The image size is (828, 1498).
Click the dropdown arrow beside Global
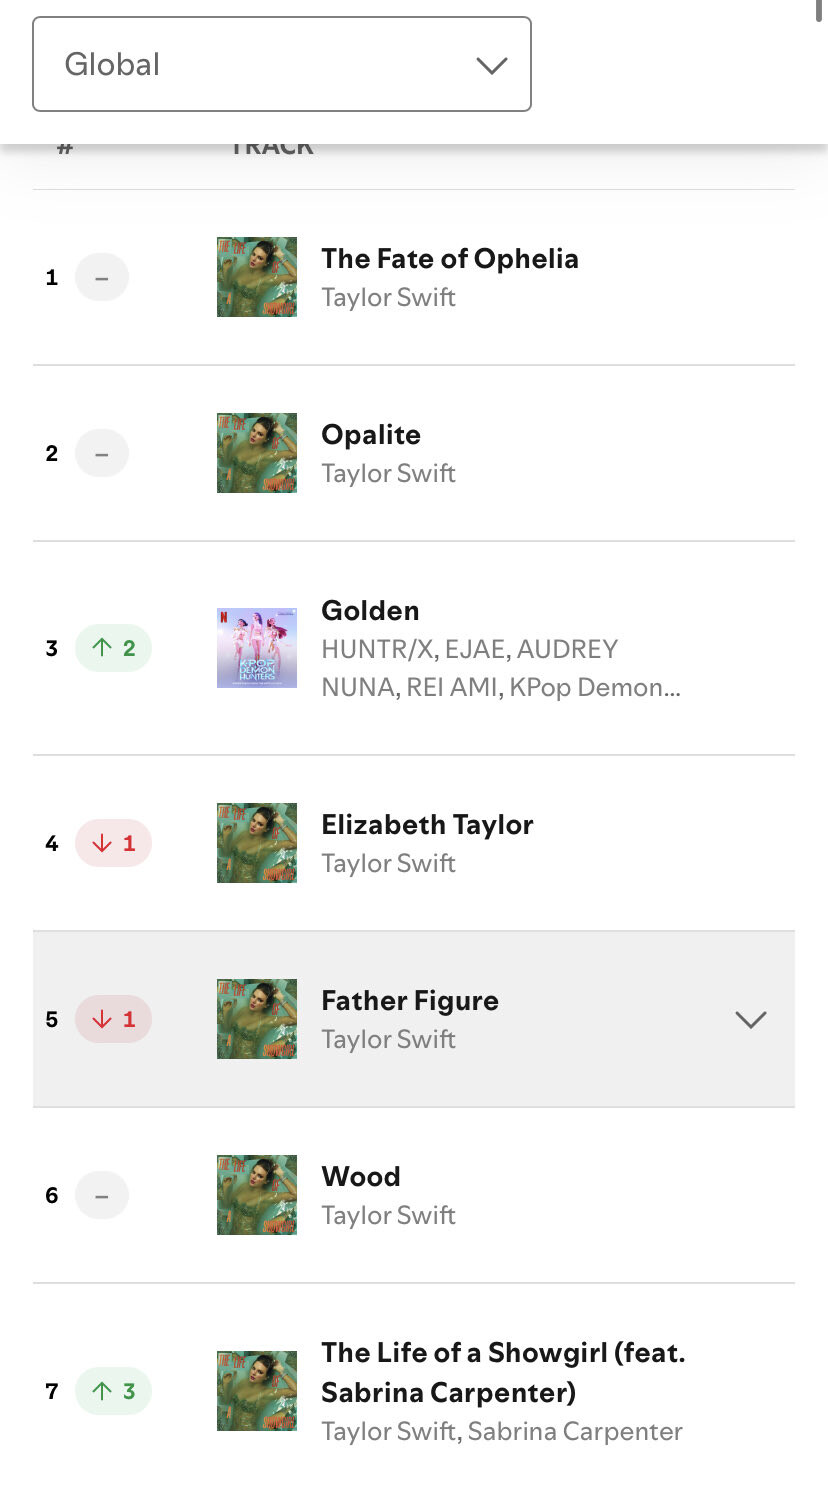tap(491, 65)
